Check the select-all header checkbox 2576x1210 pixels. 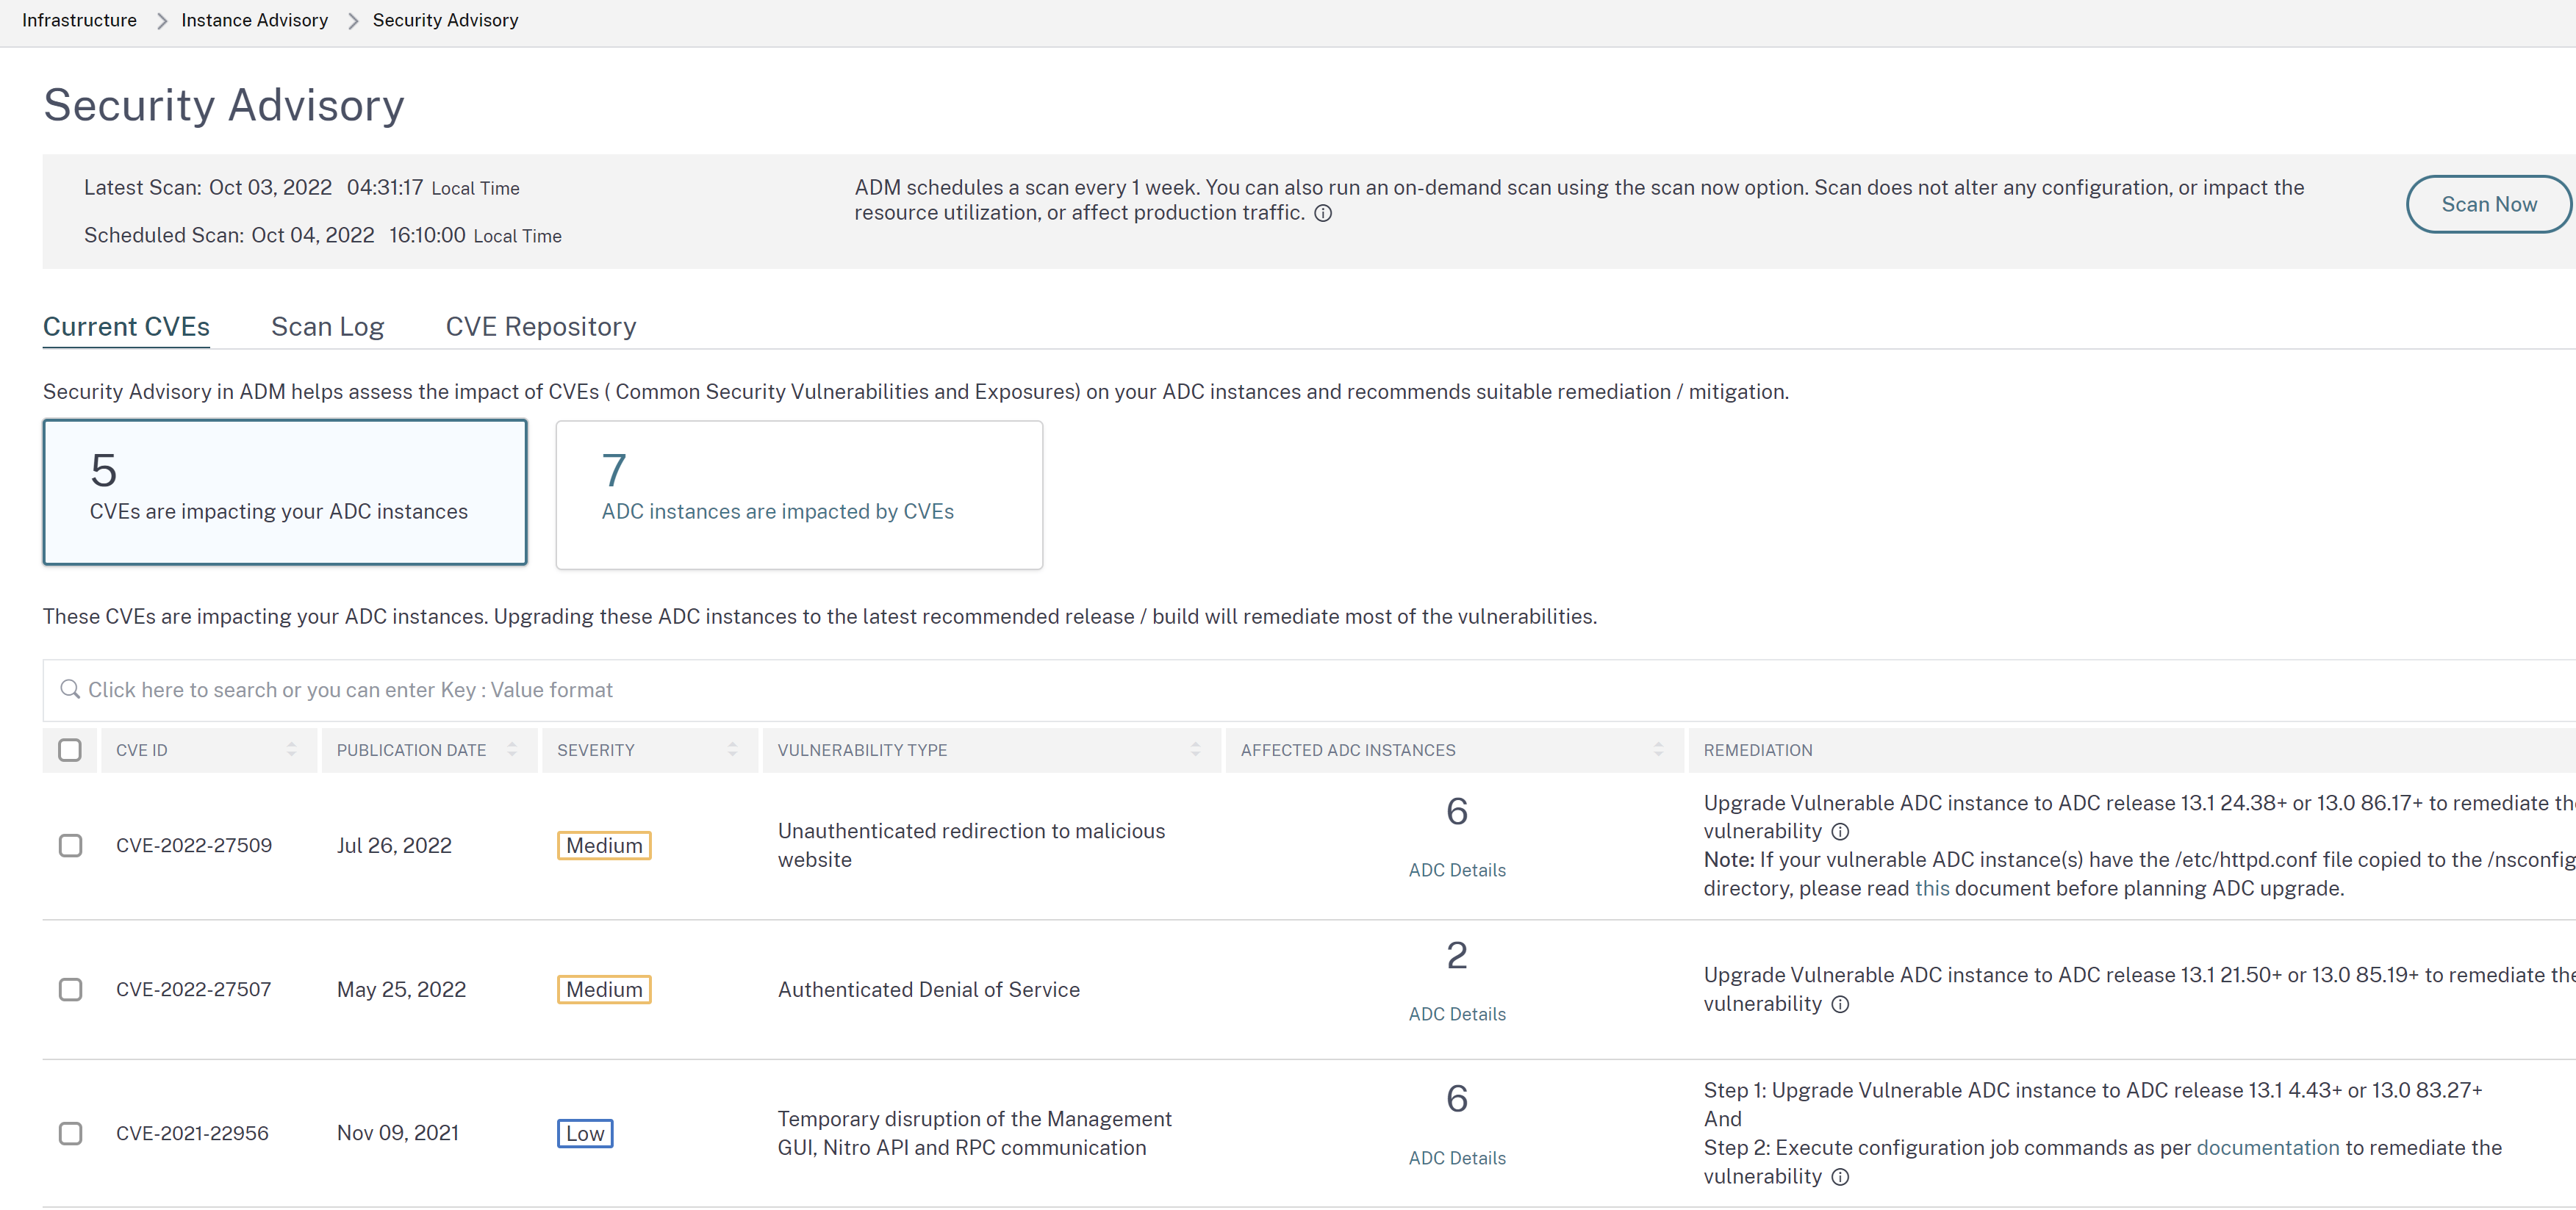click(x=70, y=750)
